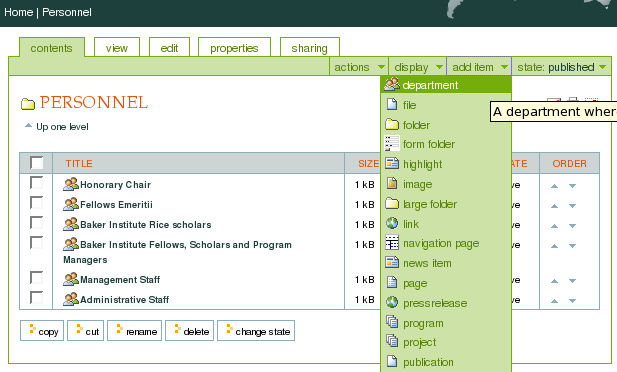Viewport: 617px width, 372px height.
Task: Open the actions dropdown
Action: [x=359, y=67]
